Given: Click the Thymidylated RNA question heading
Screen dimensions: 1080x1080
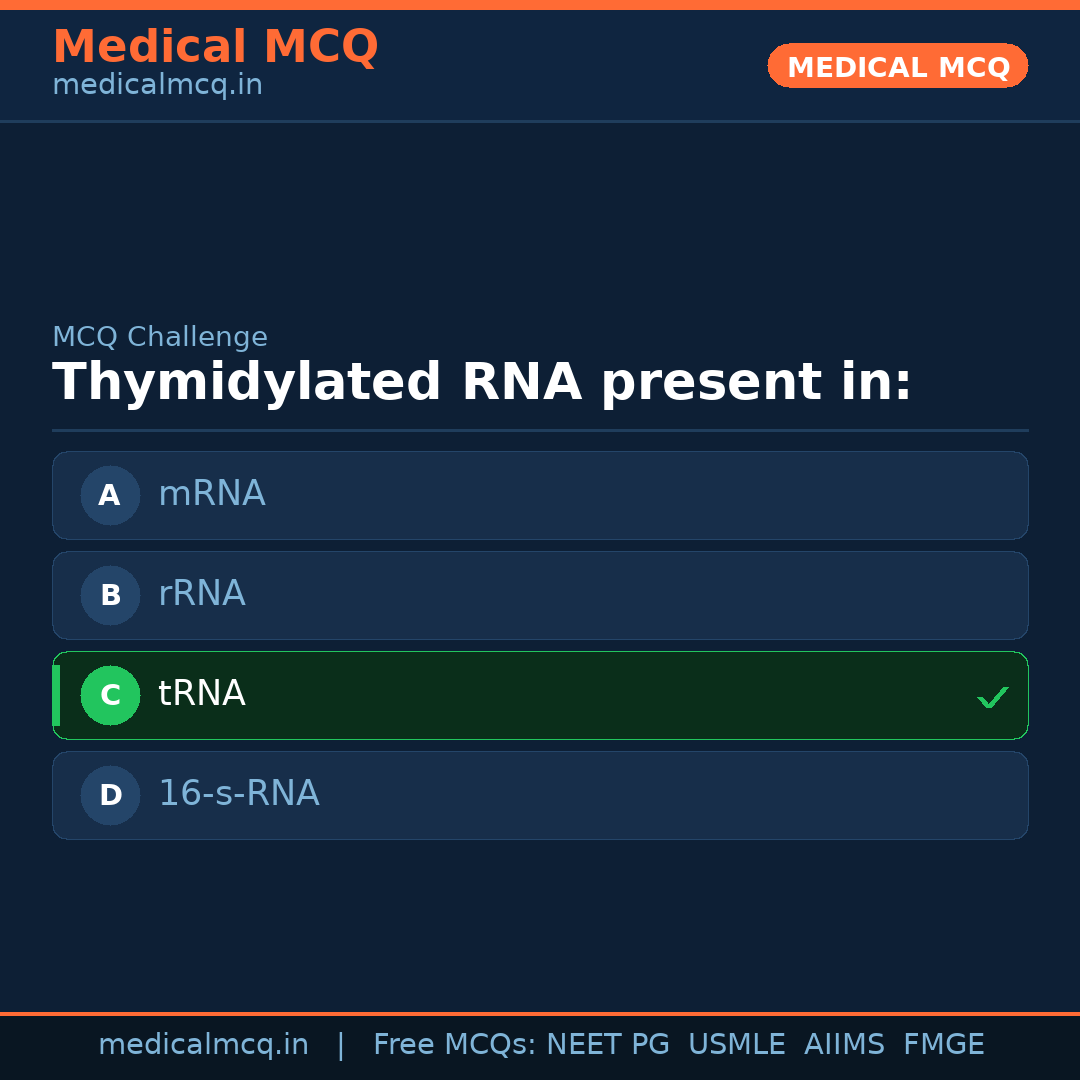Looking at the screenshot, I should point(482,383).
